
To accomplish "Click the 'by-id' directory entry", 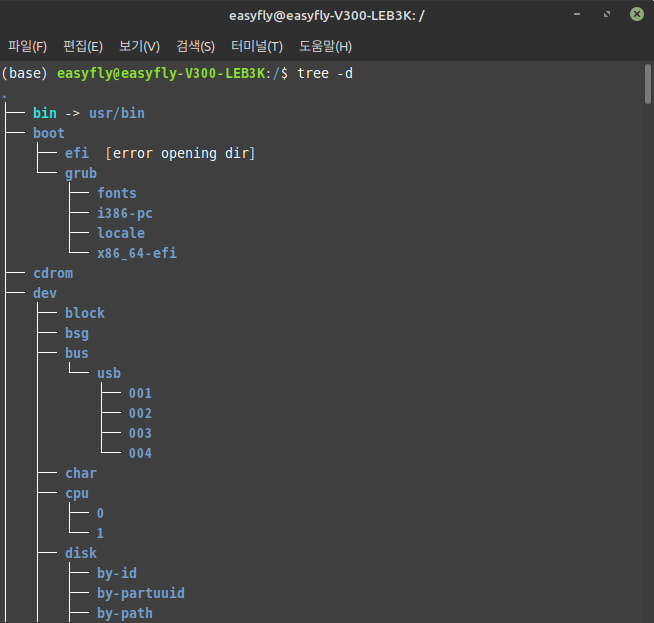I will click(117, 573).
